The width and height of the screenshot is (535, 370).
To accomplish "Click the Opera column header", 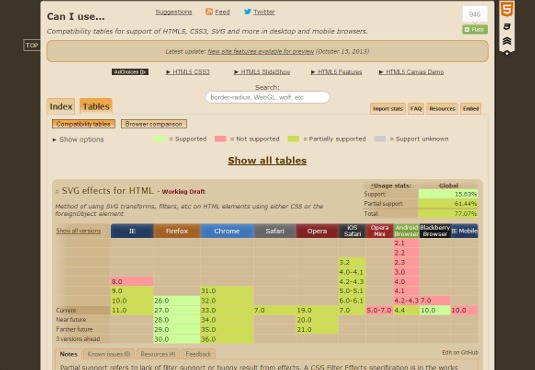I will click(317, 231).
